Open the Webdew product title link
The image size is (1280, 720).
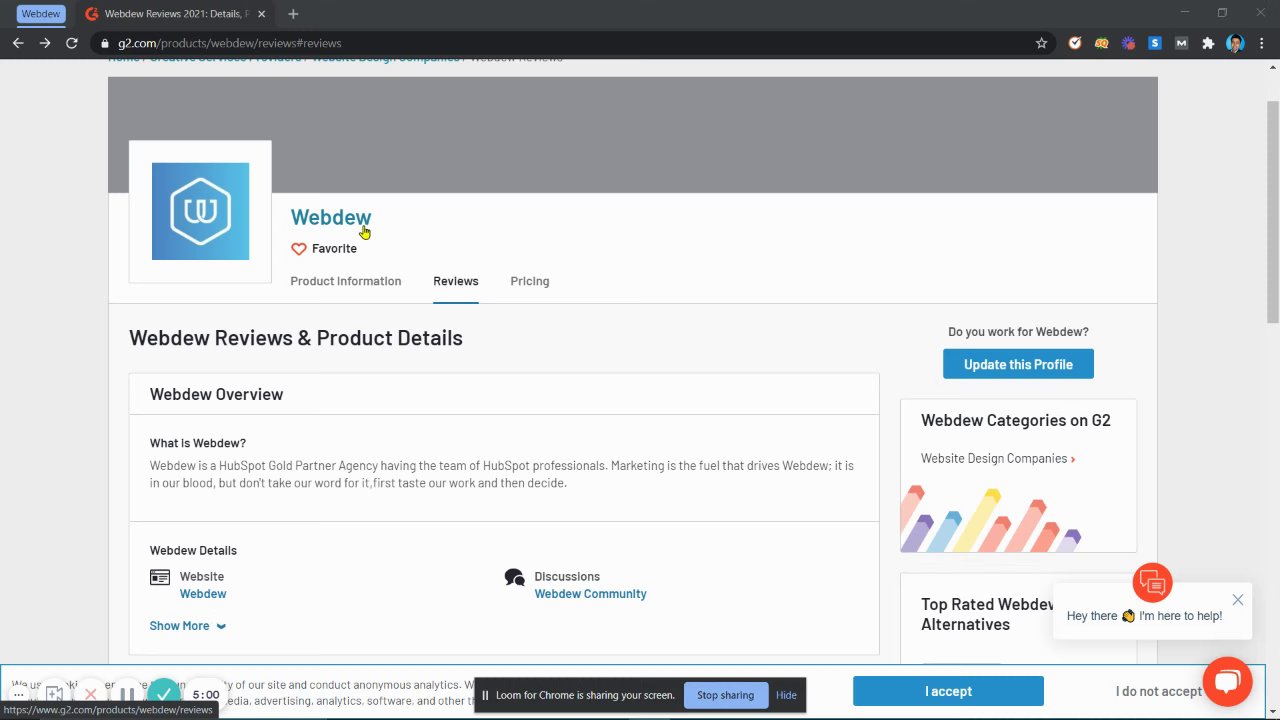[331, 217]
